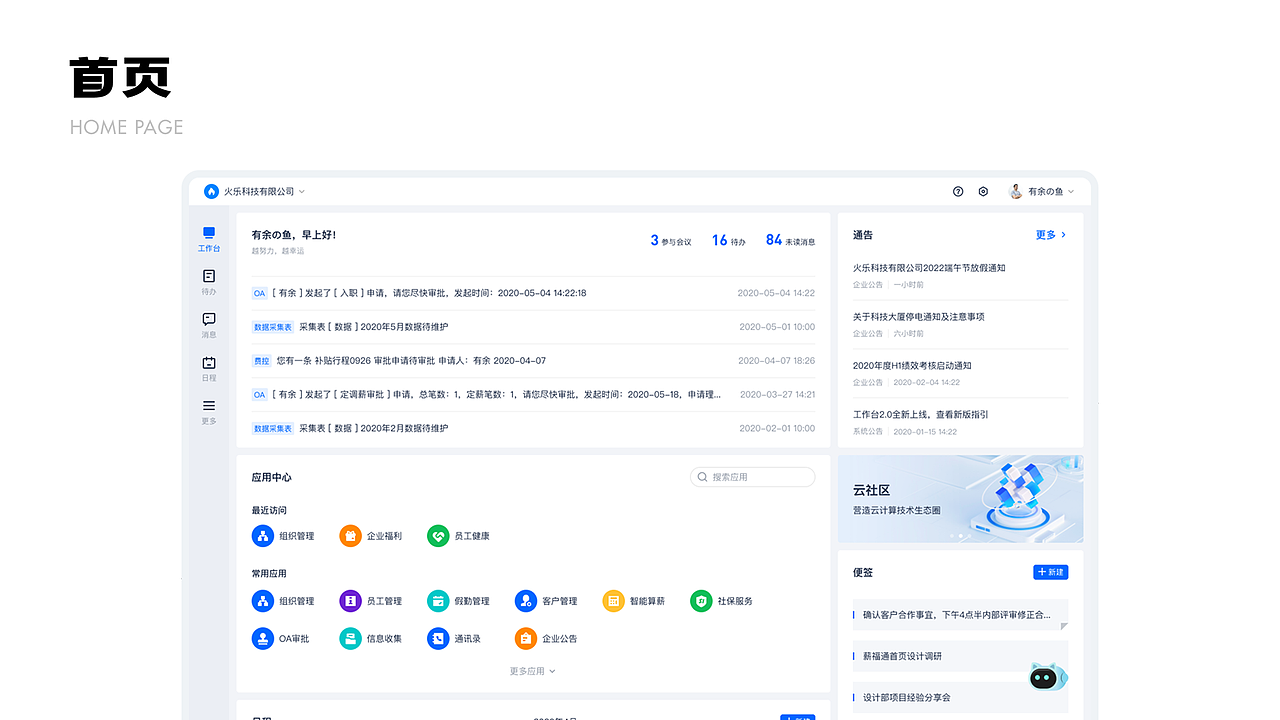
Task: Open the help question-mark icon
Action: click(957, 191)
